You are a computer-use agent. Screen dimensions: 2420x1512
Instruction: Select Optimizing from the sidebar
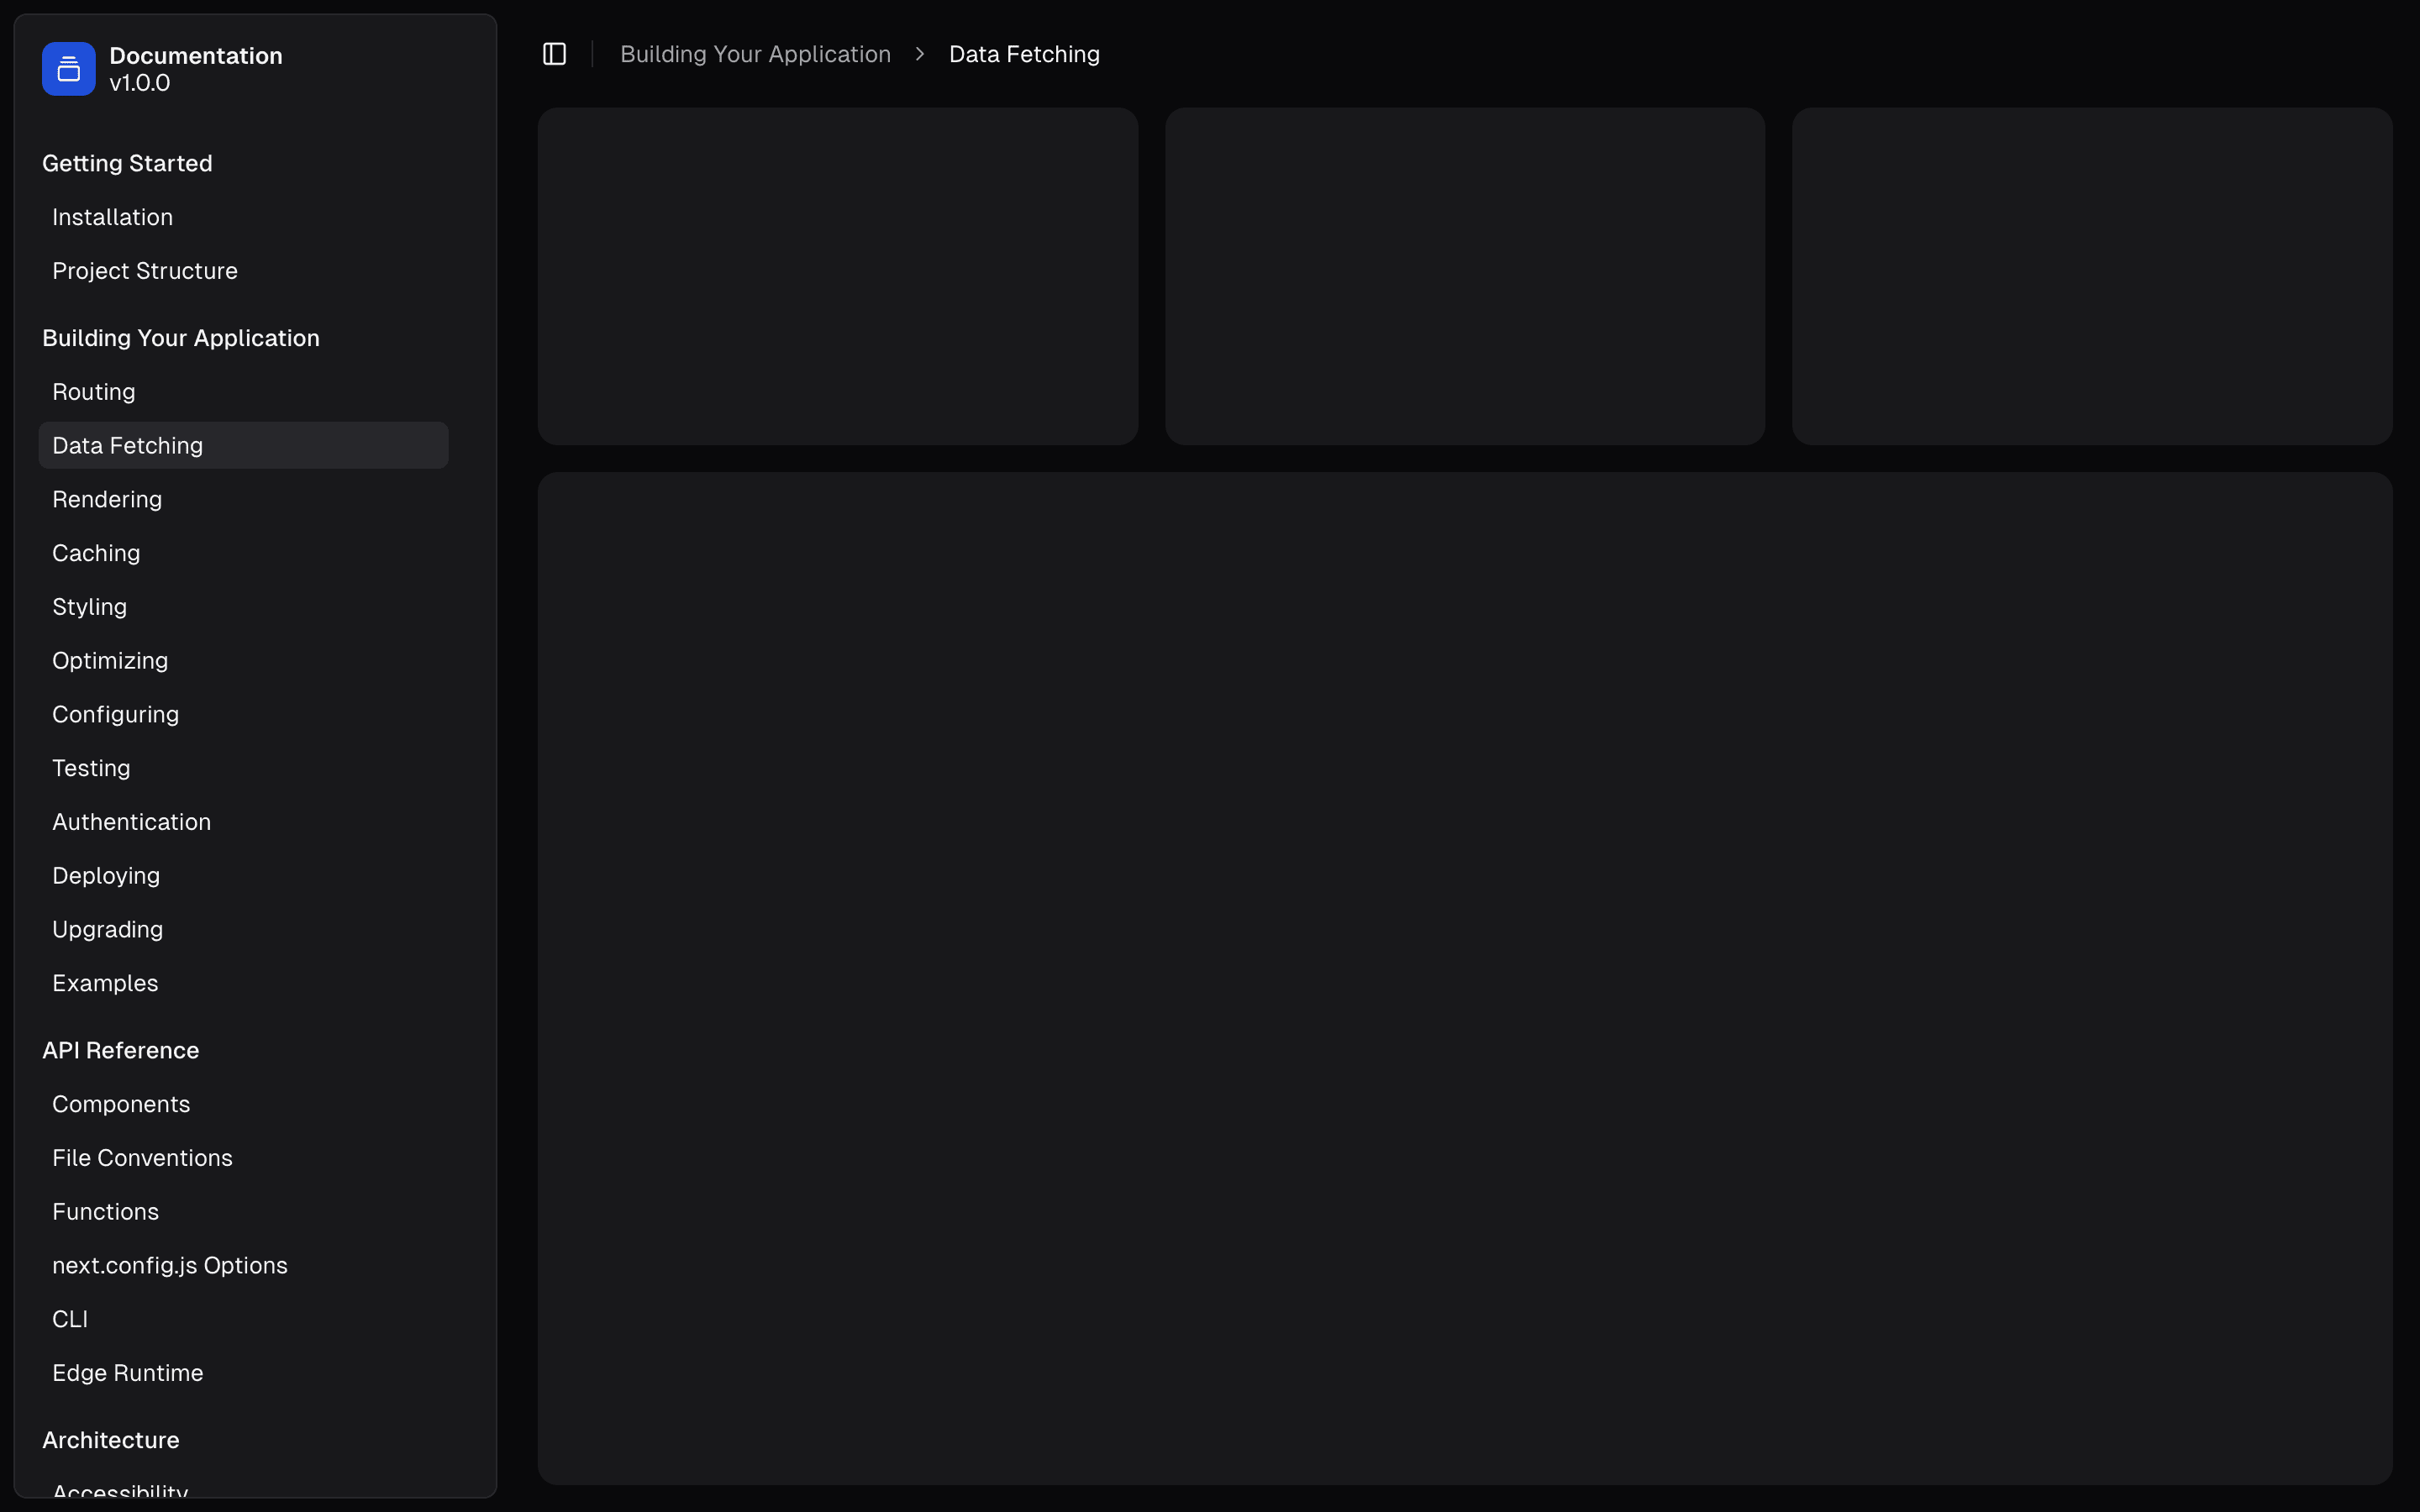(110, 660)
